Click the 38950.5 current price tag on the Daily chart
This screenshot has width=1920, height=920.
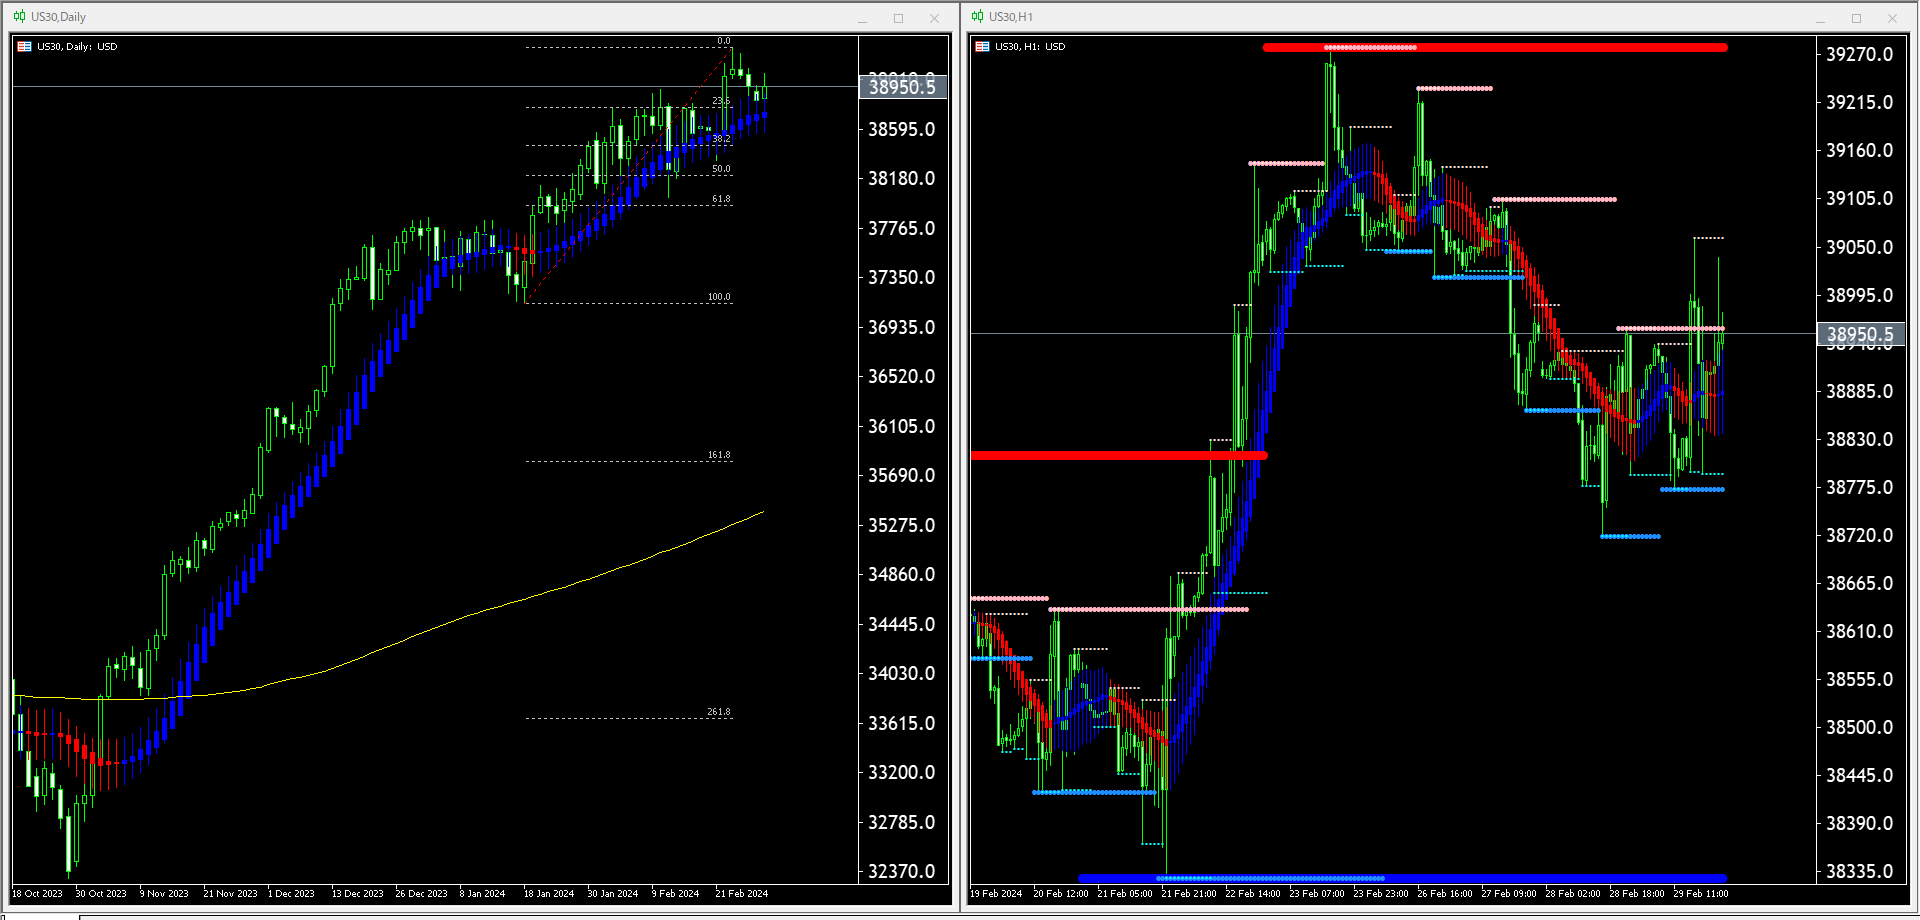coord(902,87)
